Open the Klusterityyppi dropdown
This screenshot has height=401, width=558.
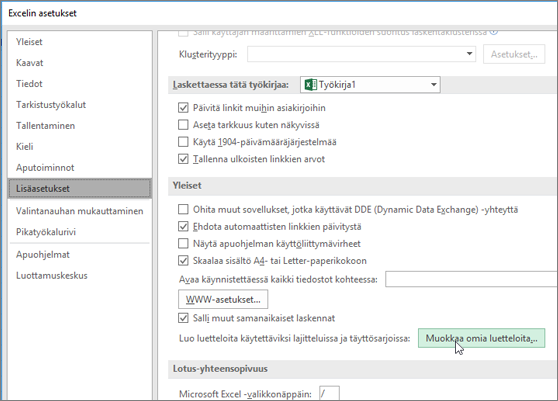point(362,54)
